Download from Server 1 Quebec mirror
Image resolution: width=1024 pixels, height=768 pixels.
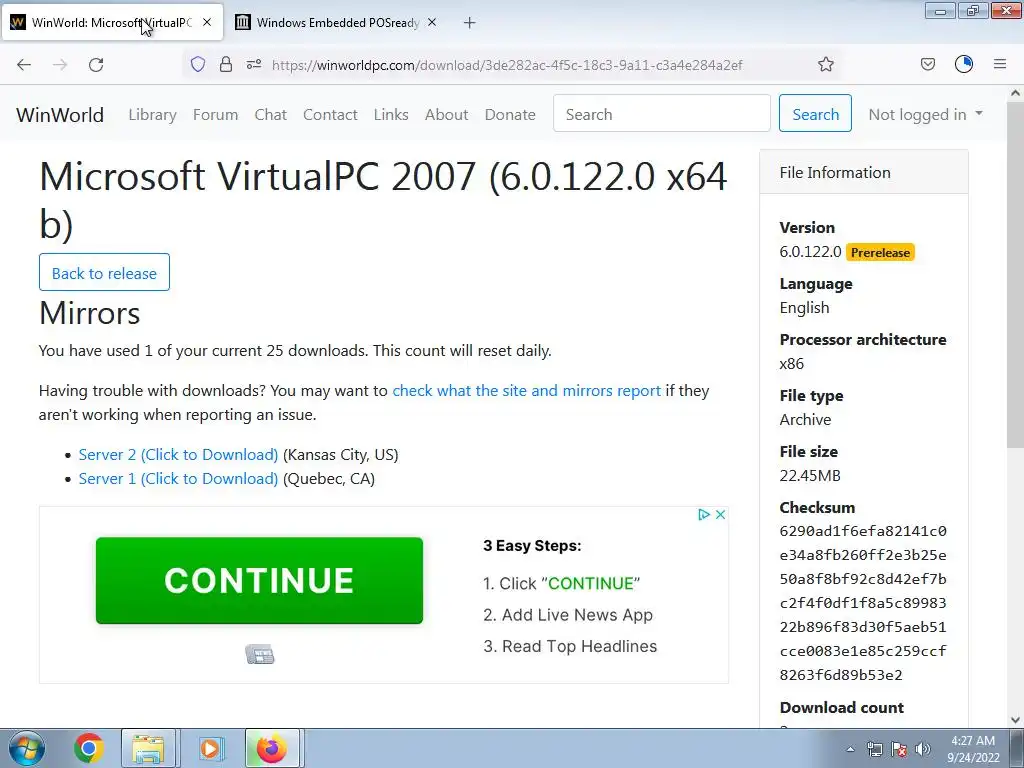[178, 479]
